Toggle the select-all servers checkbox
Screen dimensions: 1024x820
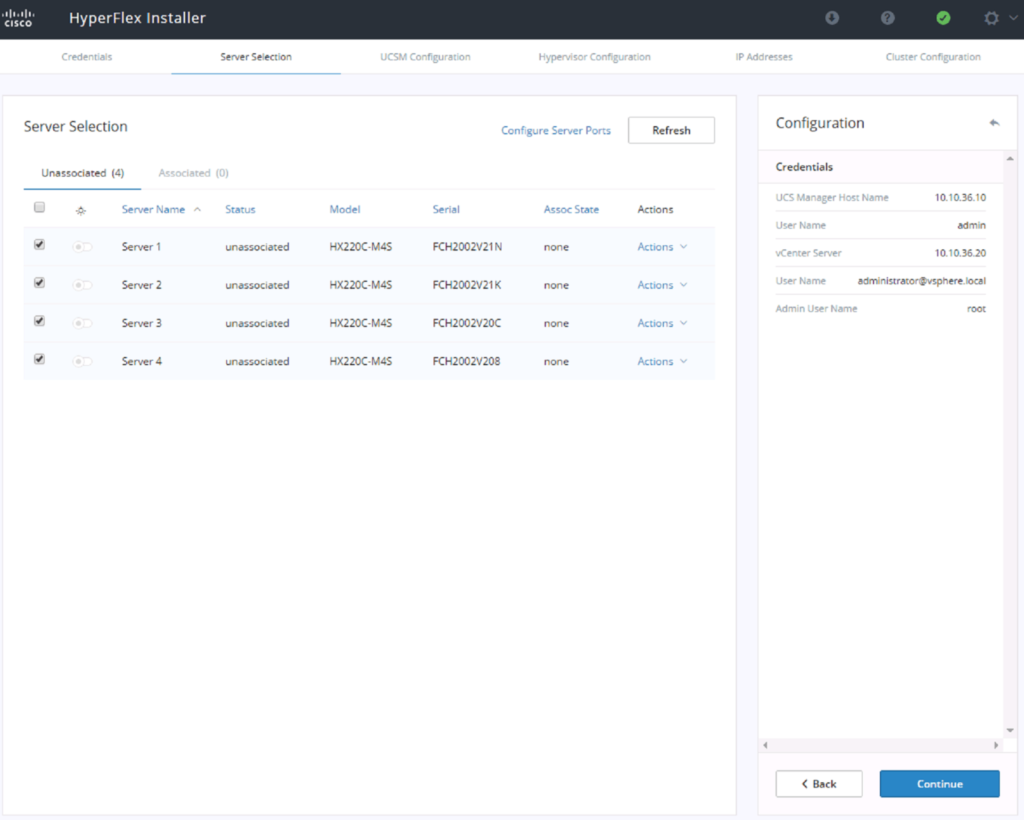pos(39,208)
